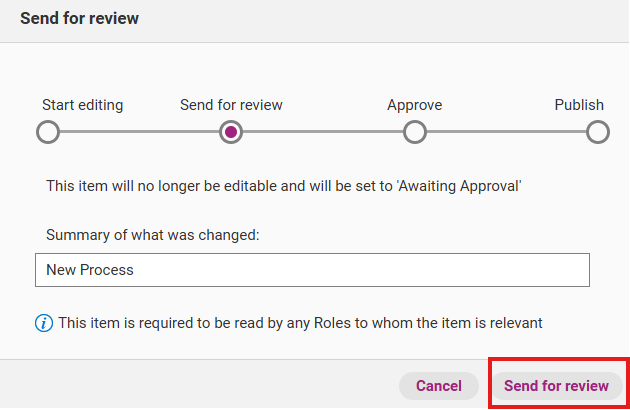
Task: Click progress line between Send for review and Approve
Action: 323,132
